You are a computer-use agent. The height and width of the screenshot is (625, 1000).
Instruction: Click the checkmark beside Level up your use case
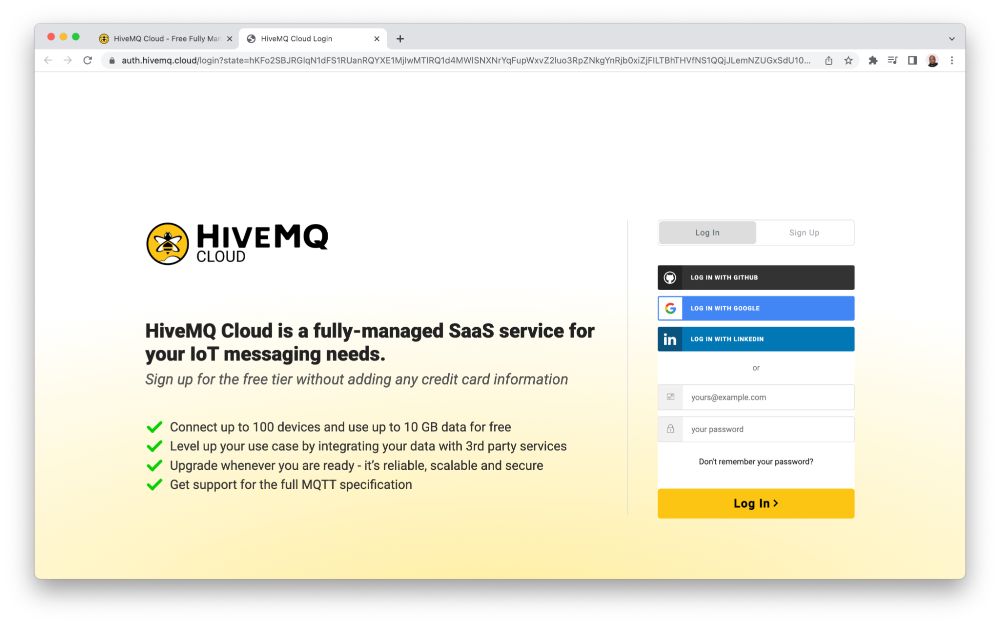pos(154,446)
